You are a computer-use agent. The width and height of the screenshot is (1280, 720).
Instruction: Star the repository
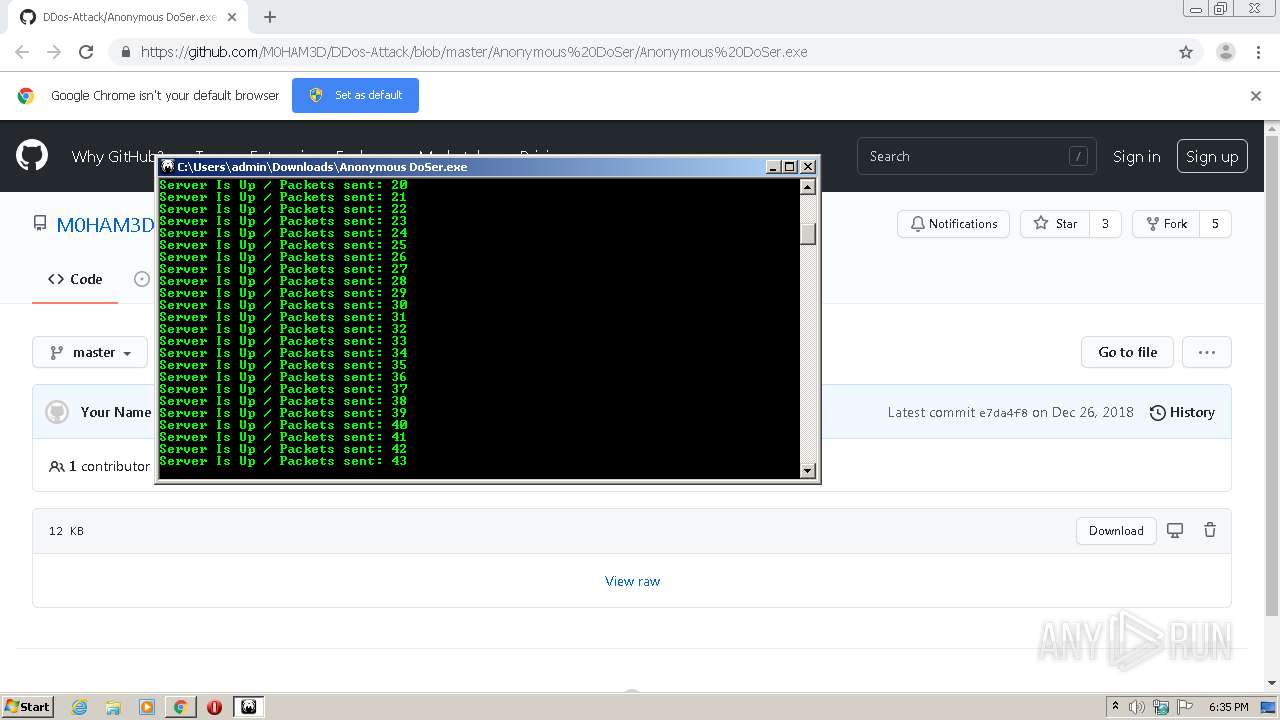(x=1055, y=224)
